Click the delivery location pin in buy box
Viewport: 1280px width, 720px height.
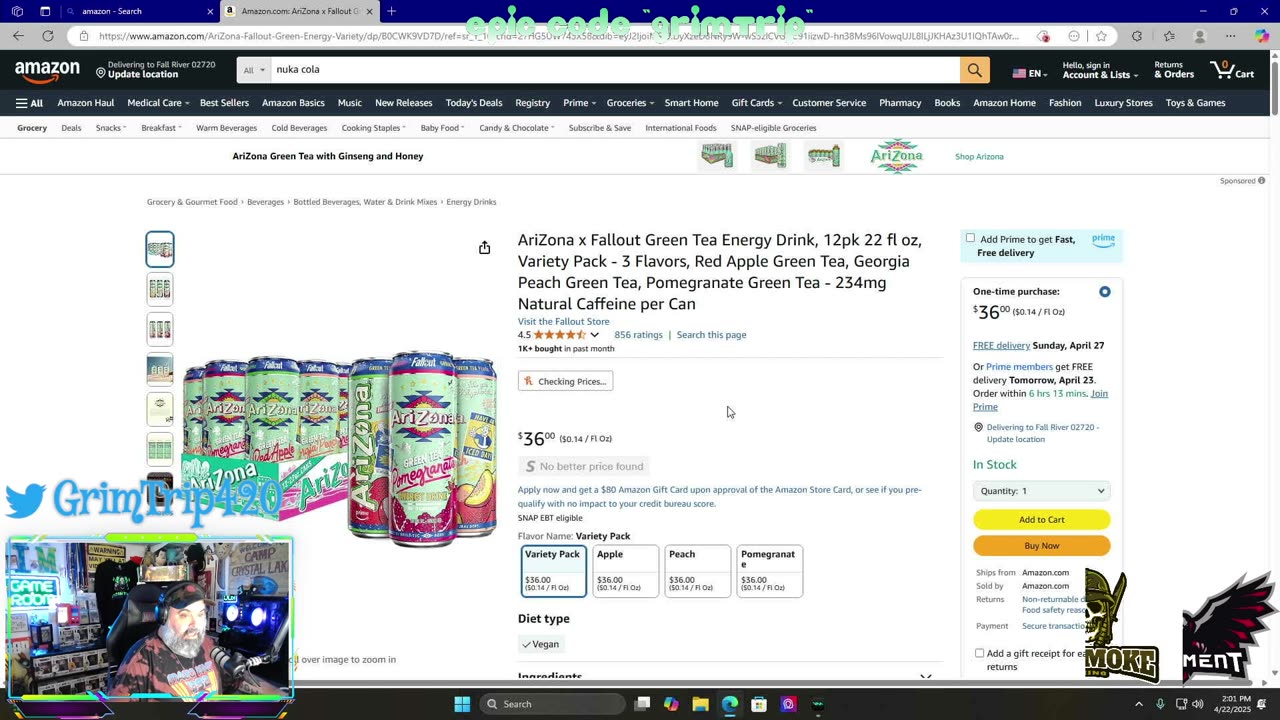pyautogui.click(x=978, y=427)
